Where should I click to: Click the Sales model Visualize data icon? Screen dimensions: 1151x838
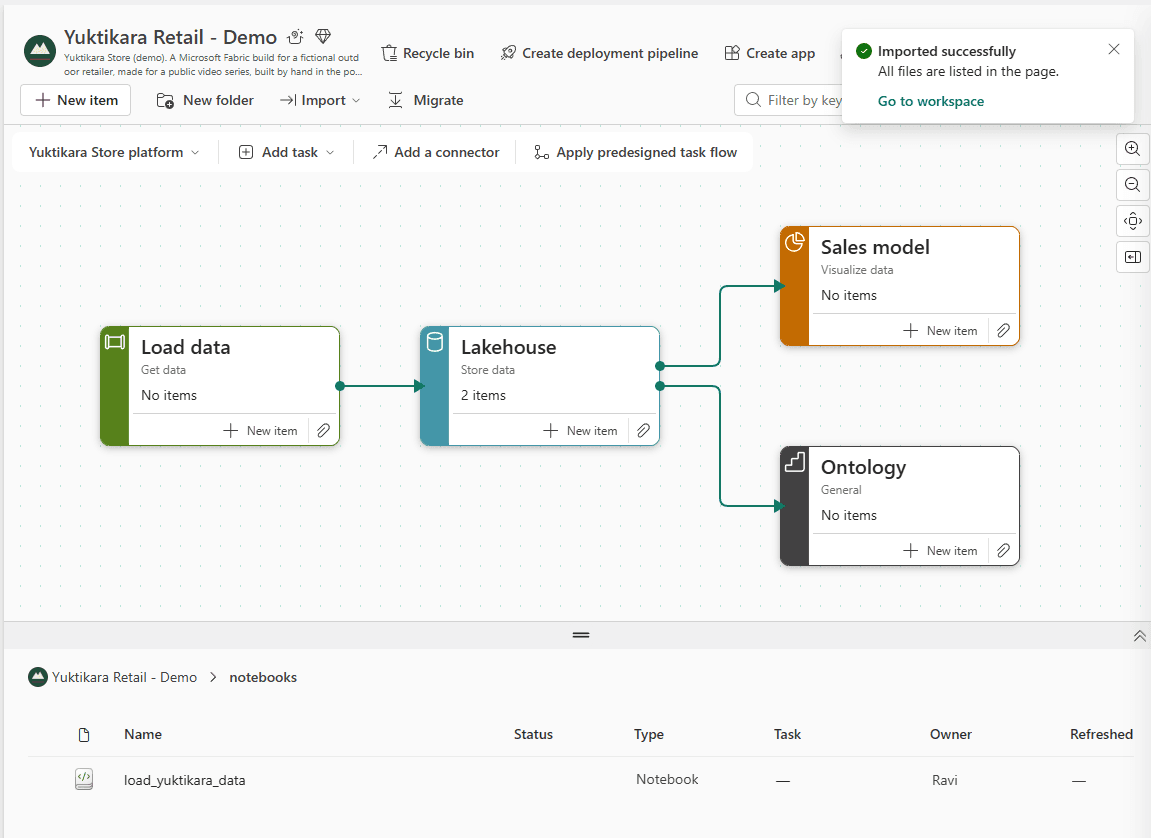pyautogui.click(x=795, y=242)
